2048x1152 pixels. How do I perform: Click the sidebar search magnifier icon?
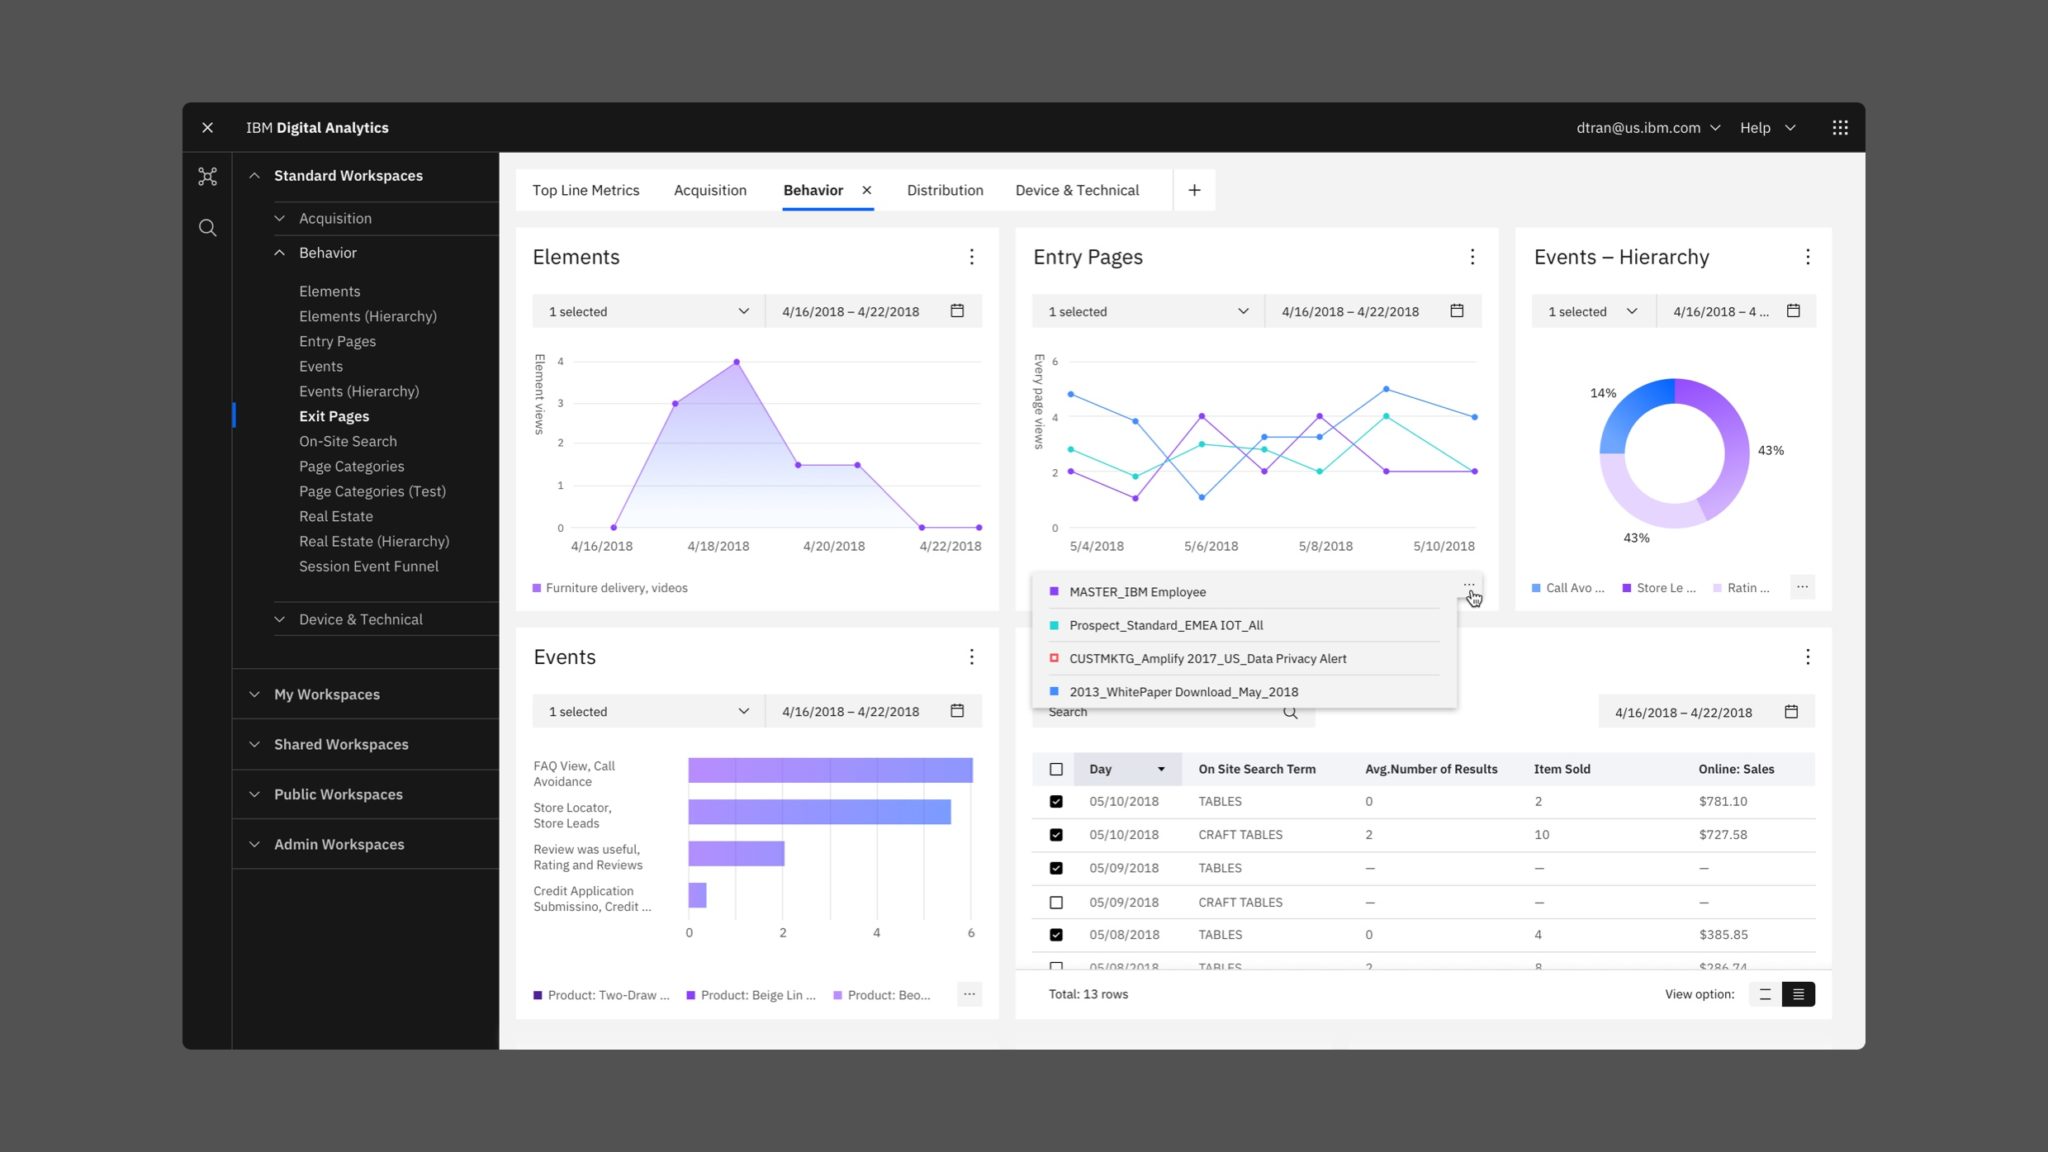[207, 228]
